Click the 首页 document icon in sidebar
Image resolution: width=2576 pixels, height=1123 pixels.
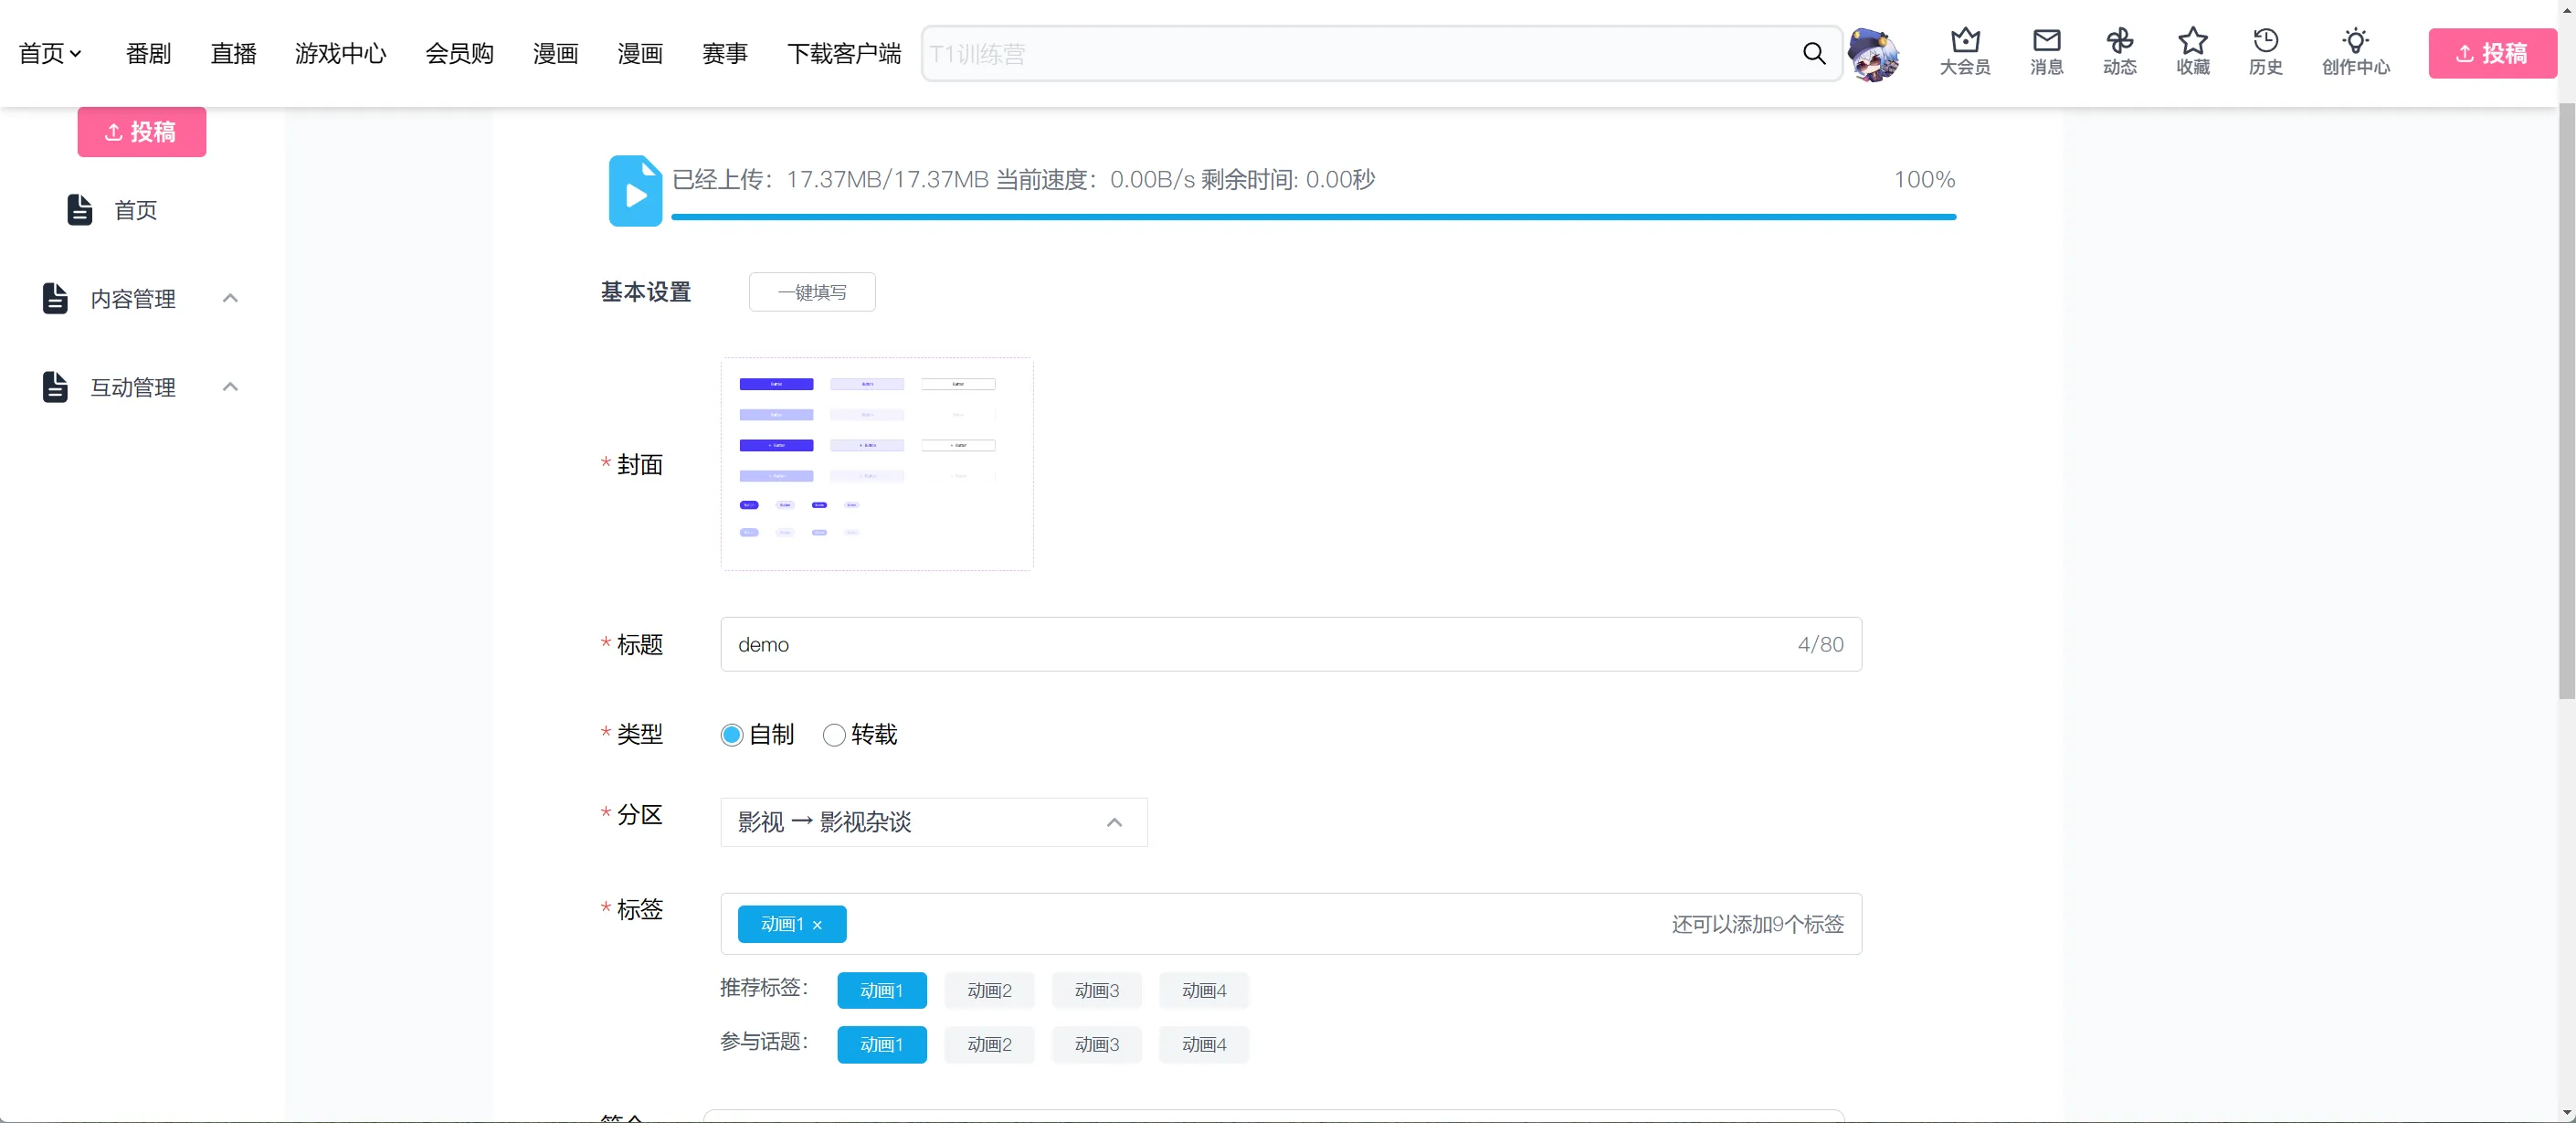click(80, 210)
